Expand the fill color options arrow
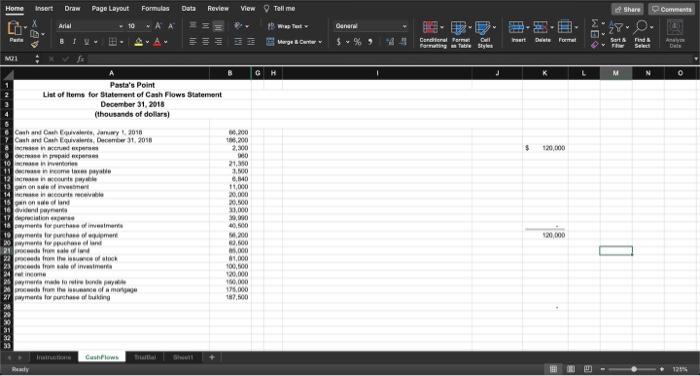Image resolution: width=700 pixels, height=376 pixels. click(147, 42)
